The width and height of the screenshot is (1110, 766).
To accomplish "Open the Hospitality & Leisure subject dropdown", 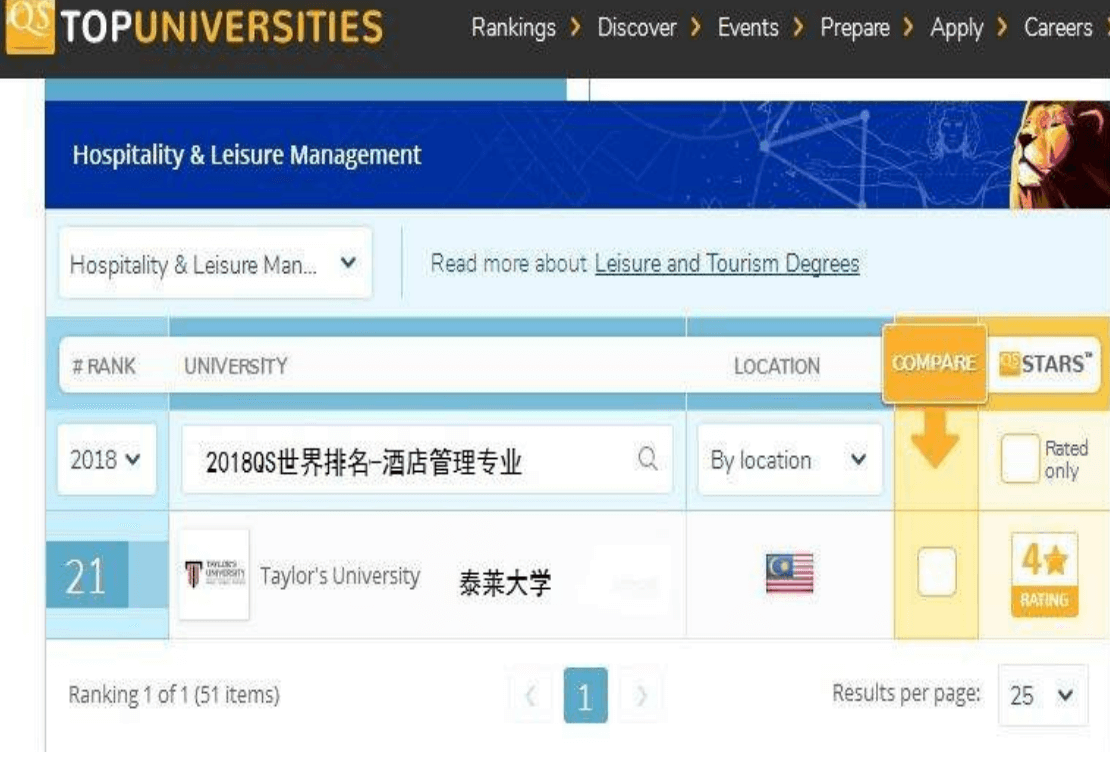I will pyautogui.click(x=215, y=264).
